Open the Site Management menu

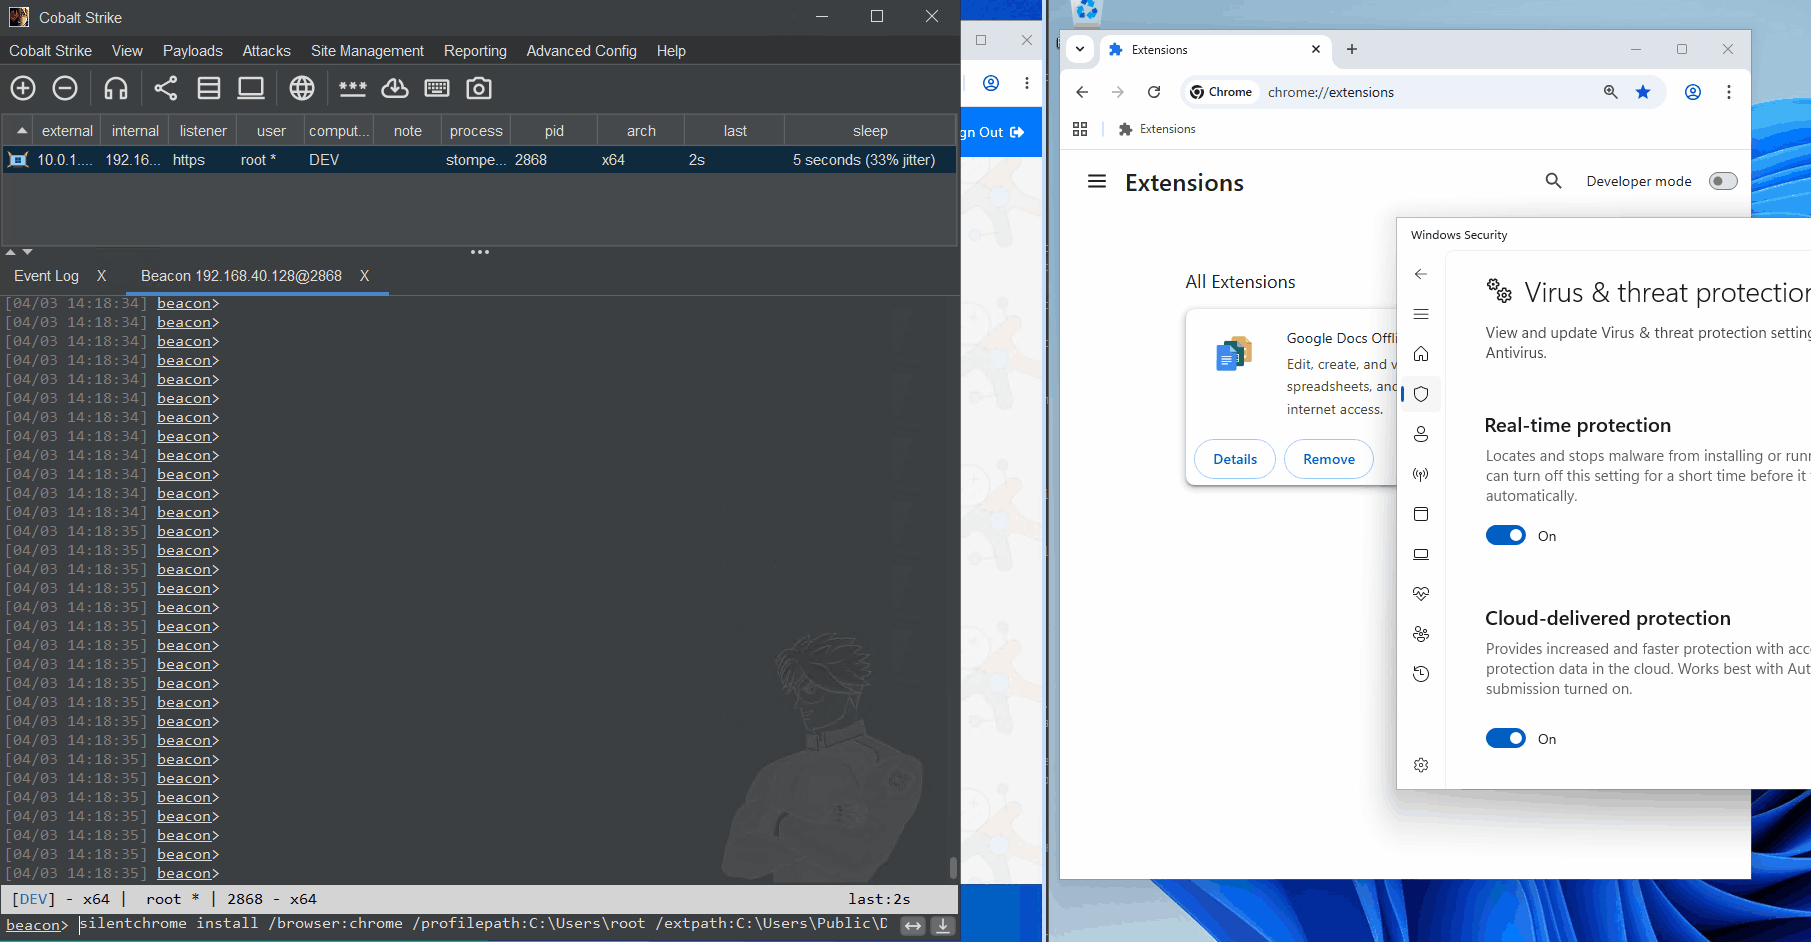tap(367, 51)
